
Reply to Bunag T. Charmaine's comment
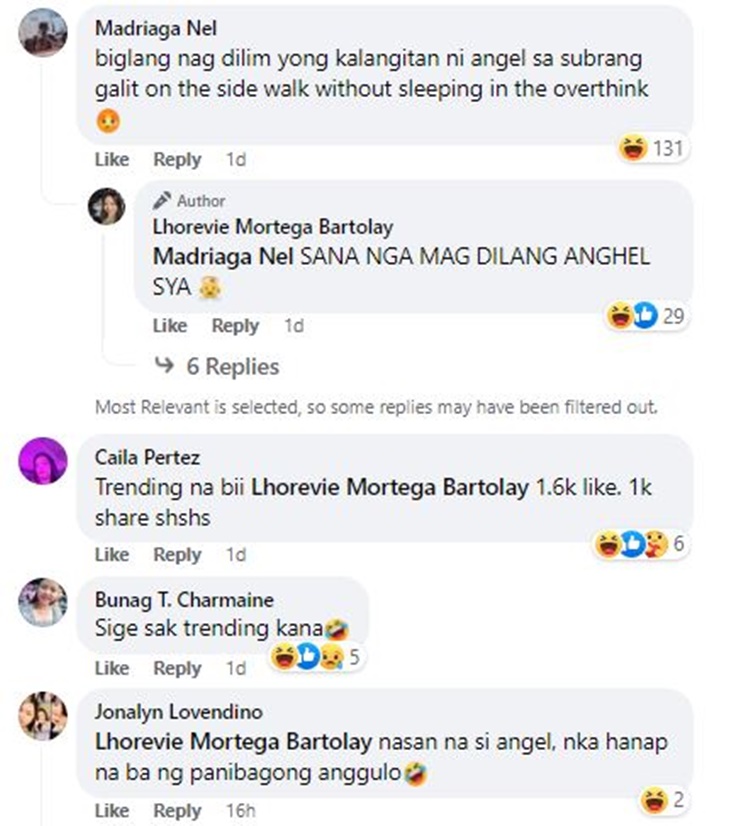coord(177,668)
